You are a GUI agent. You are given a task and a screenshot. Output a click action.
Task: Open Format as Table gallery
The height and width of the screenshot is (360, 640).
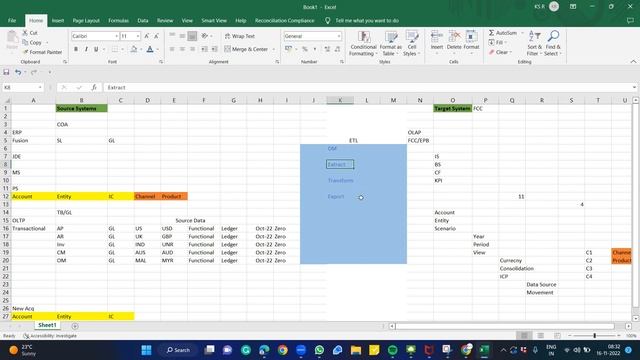click(x=391, y=43)
